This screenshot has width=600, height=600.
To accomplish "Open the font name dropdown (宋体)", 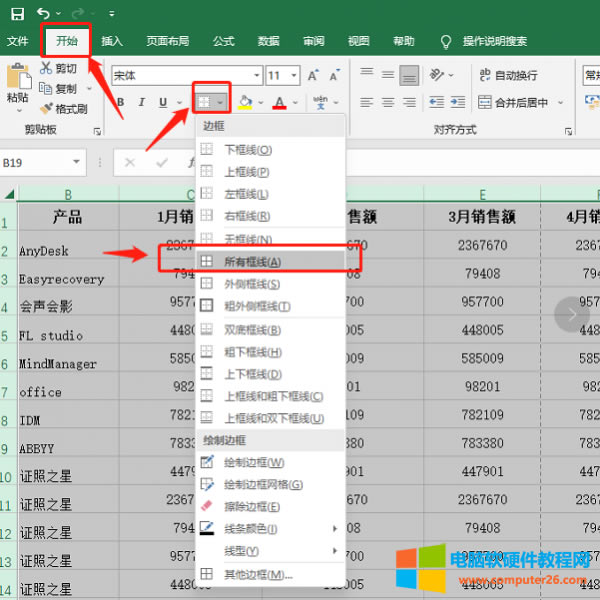I will pos(185,75).
